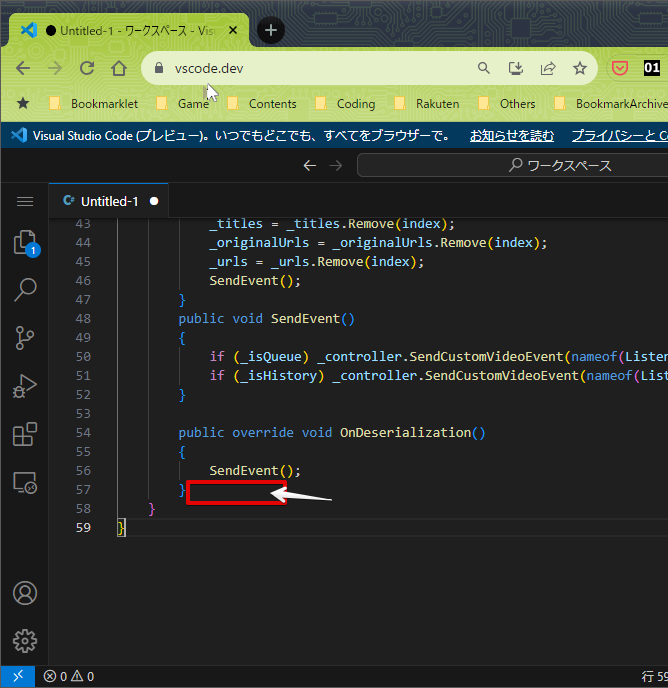Click the remote window status bar button
668x688 pixels.
click(x=17, y=677)
